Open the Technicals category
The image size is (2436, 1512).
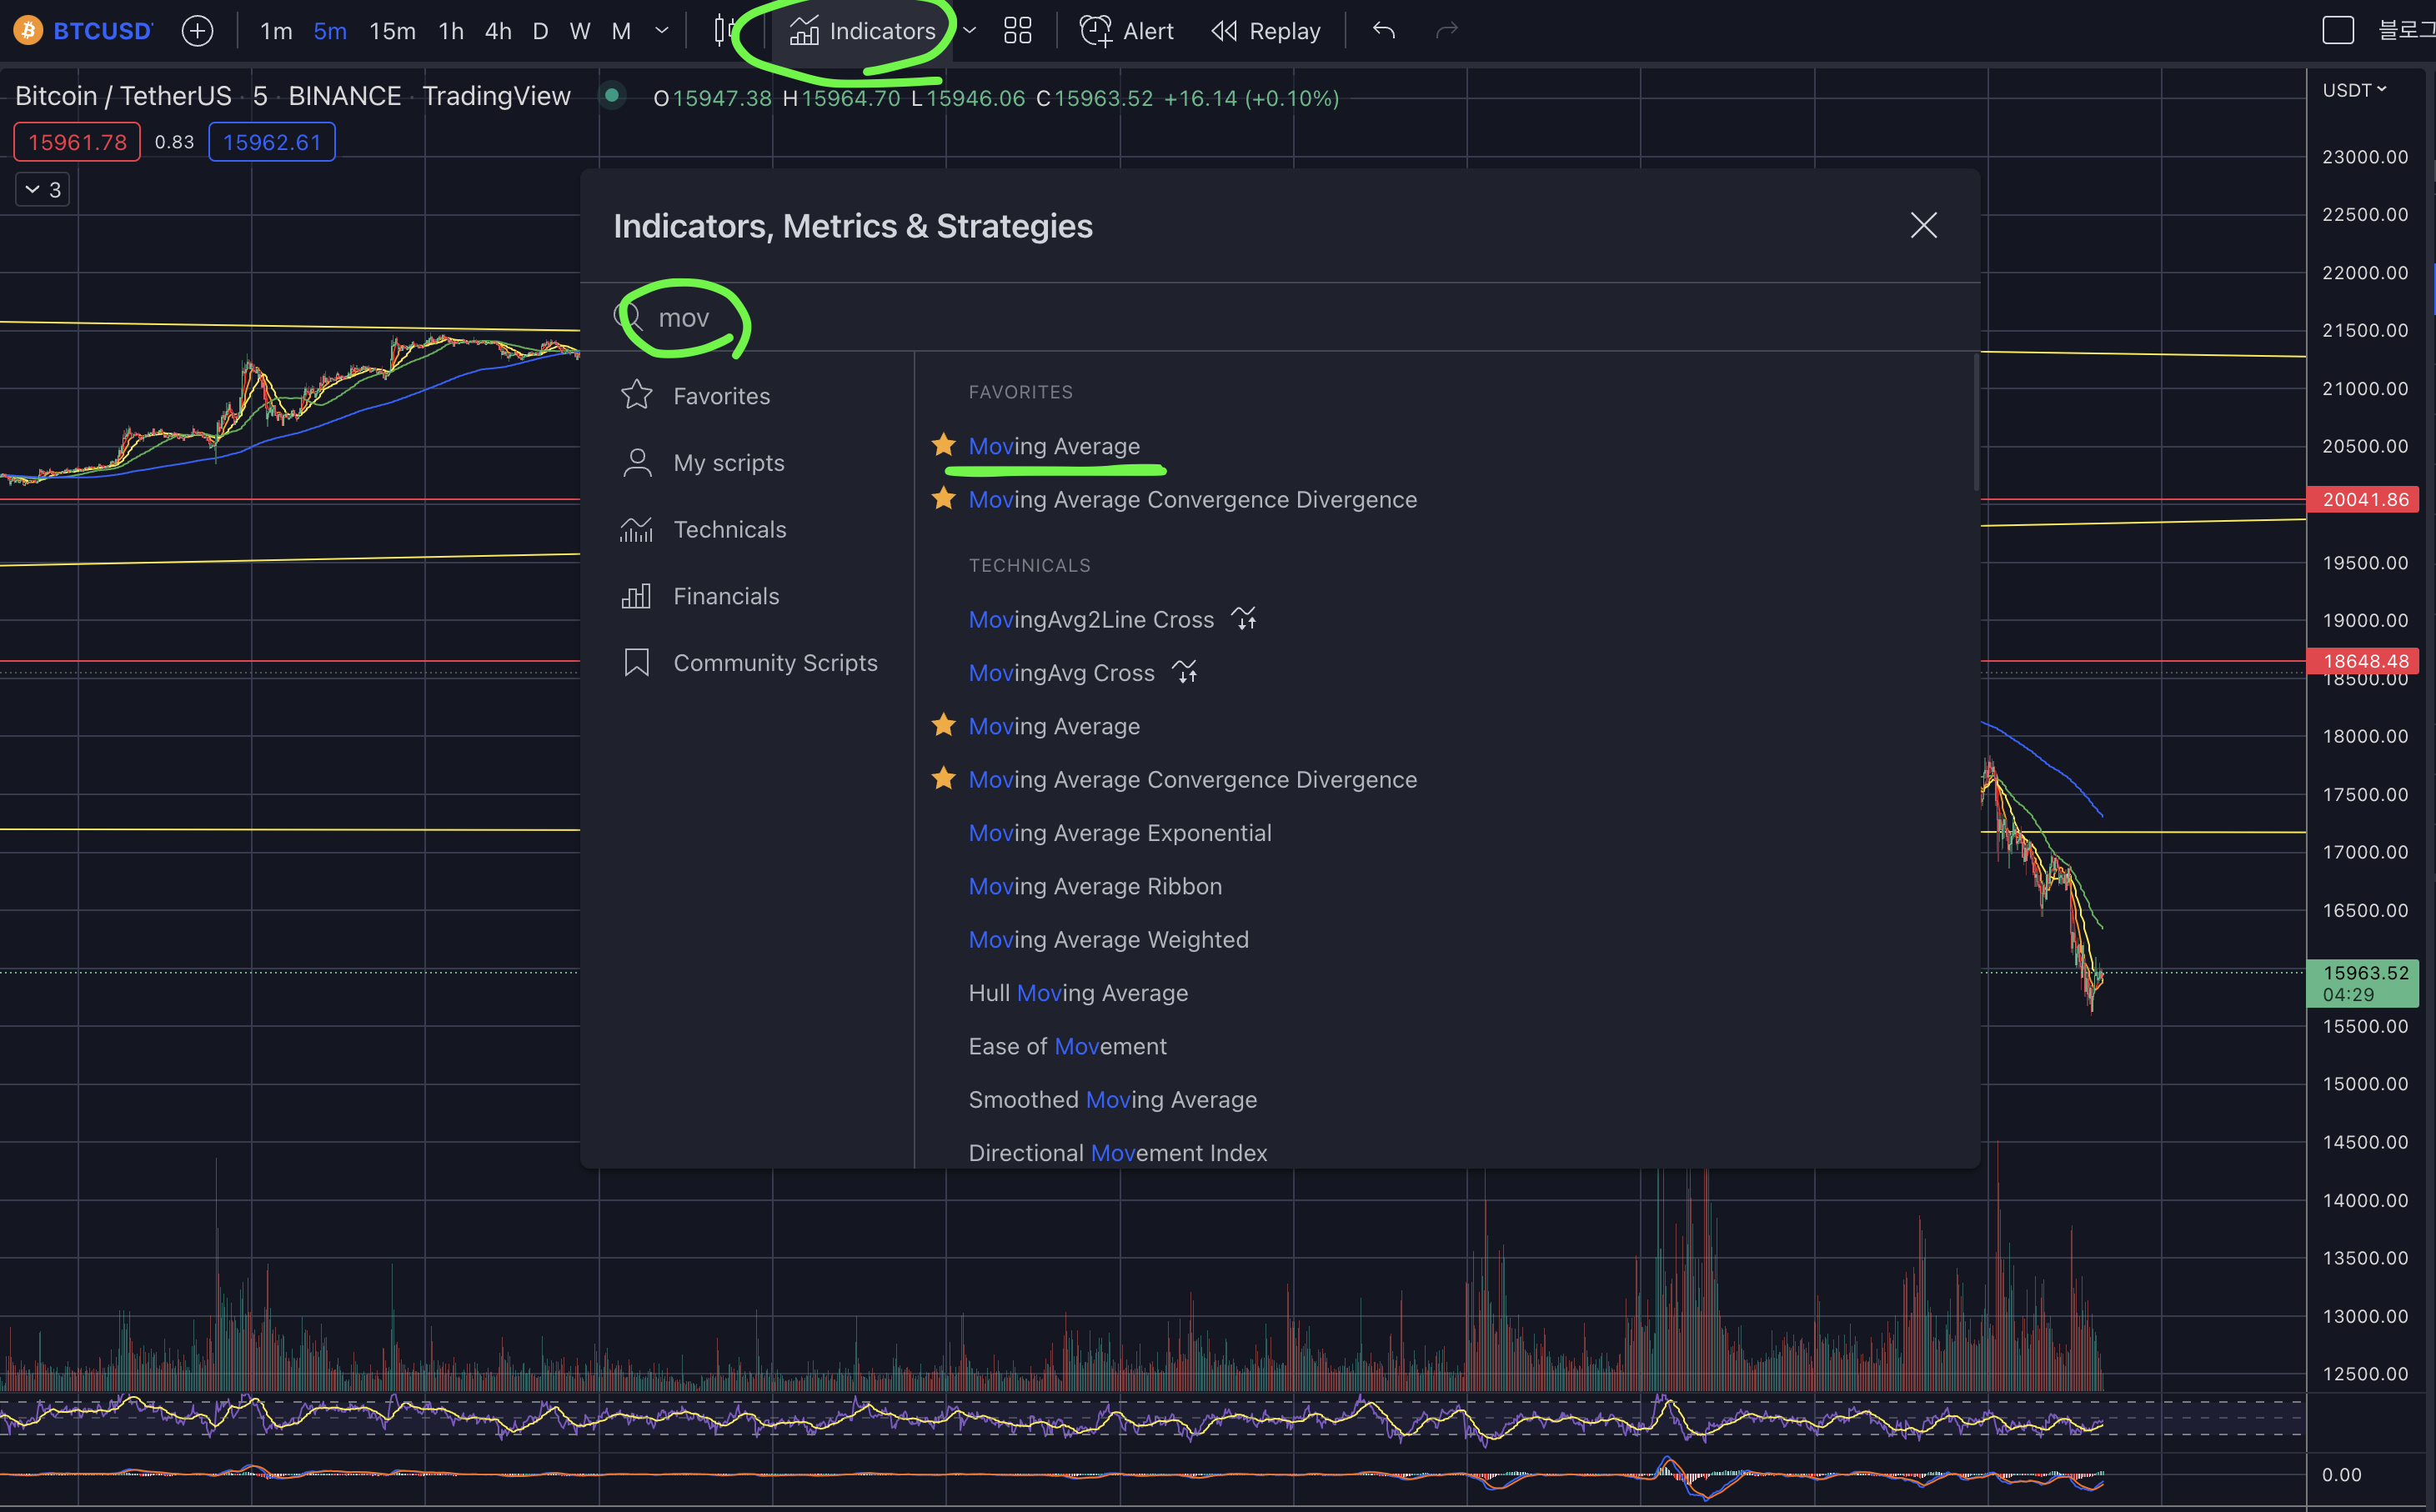[729, 529]
